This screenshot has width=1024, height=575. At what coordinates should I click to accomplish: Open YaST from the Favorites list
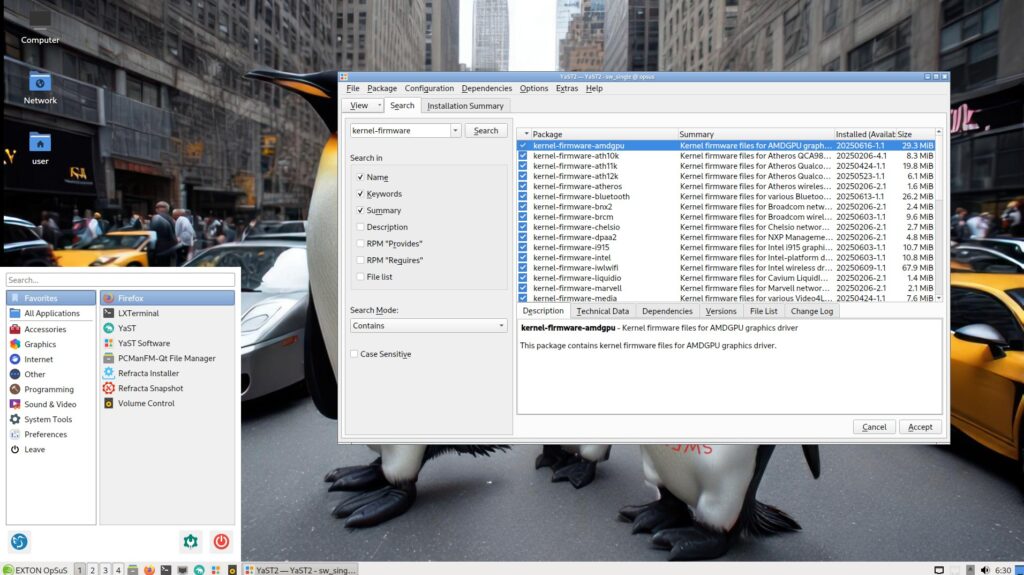coord(167,328)
